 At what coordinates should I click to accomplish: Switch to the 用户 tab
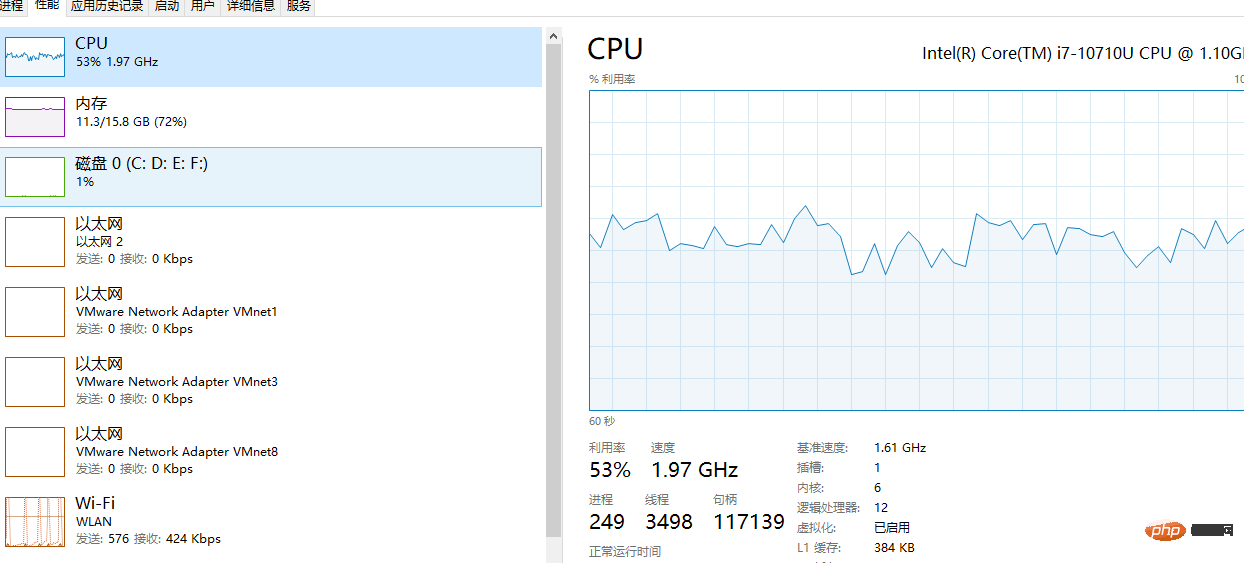(x=202, y=6)
